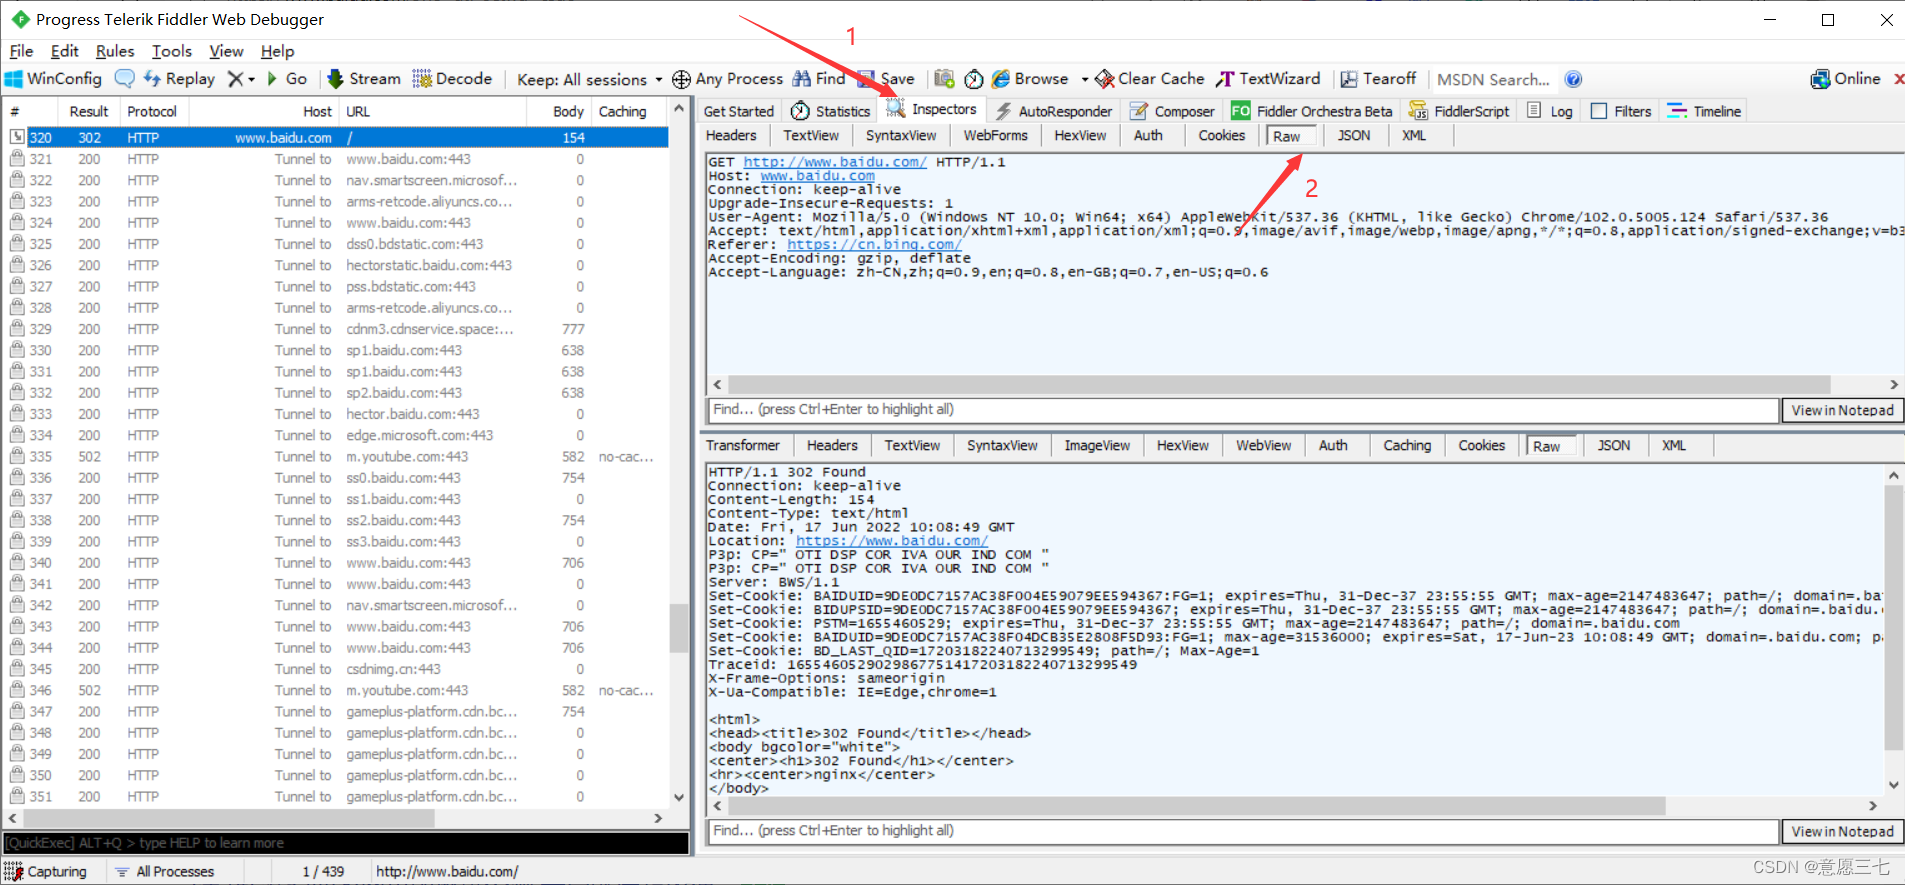Toggle the Decode toolbar button

[453, 79]
